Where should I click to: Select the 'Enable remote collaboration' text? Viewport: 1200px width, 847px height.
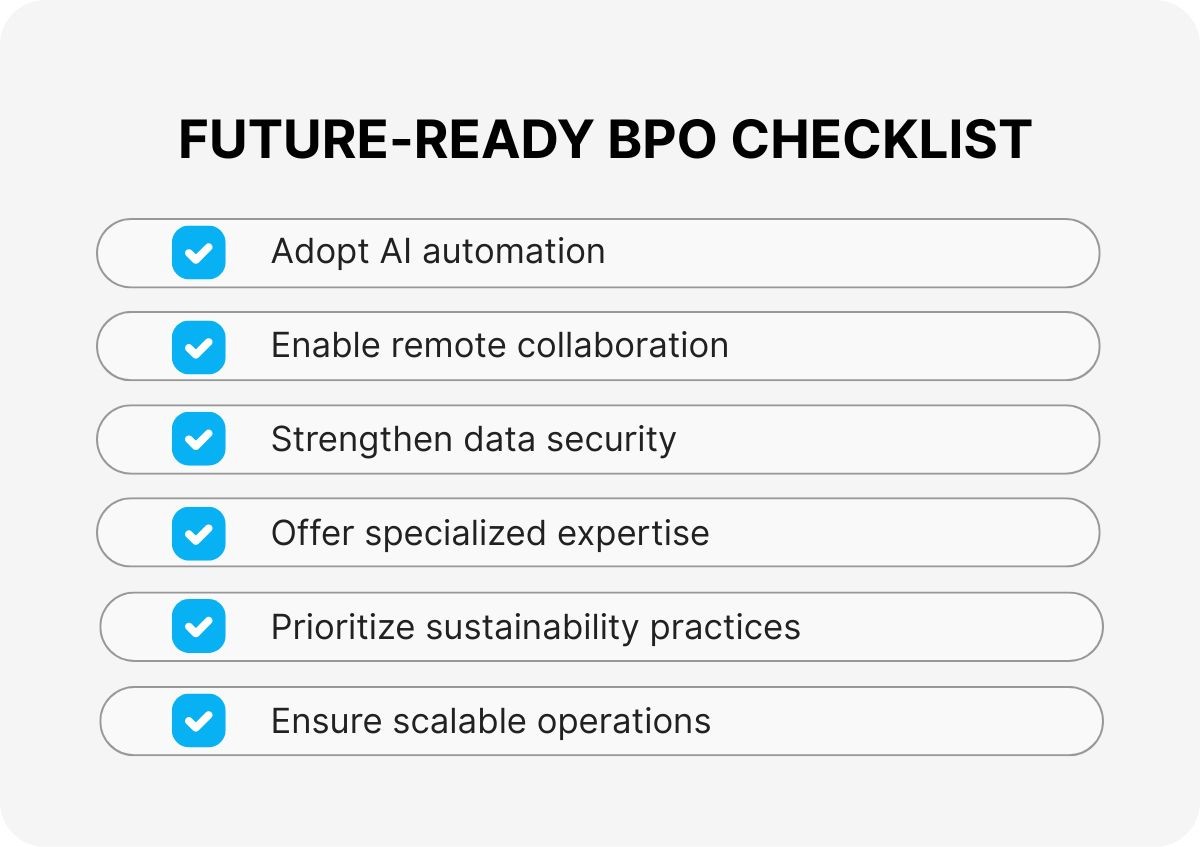499,346
